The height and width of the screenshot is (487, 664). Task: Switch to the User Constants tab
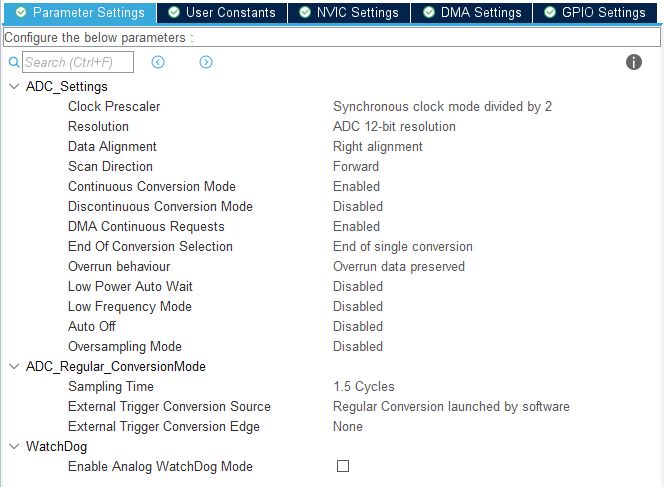(230, 13)
